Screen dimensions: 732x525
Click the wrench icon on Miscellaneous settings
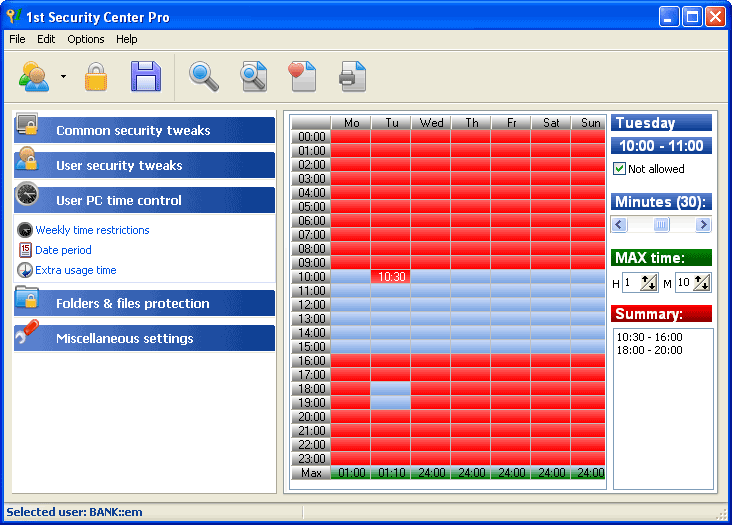point(27,331)
